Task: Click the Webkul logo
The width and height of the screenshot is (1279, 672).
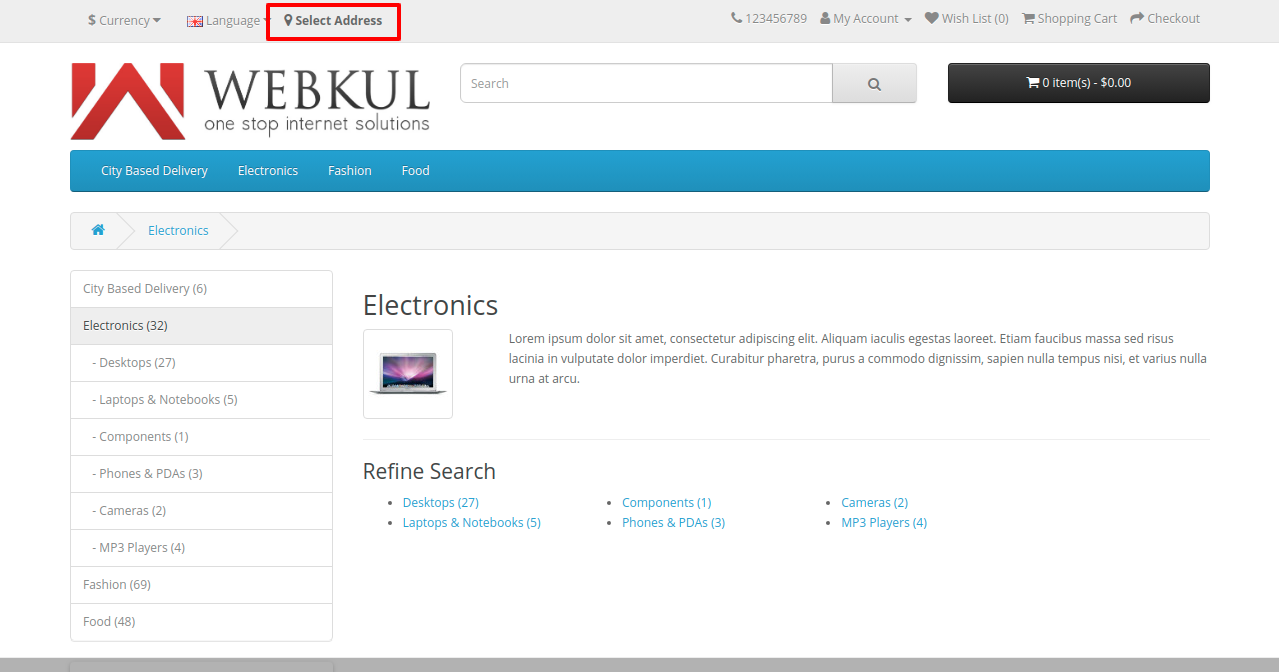Action: point(250,101)
